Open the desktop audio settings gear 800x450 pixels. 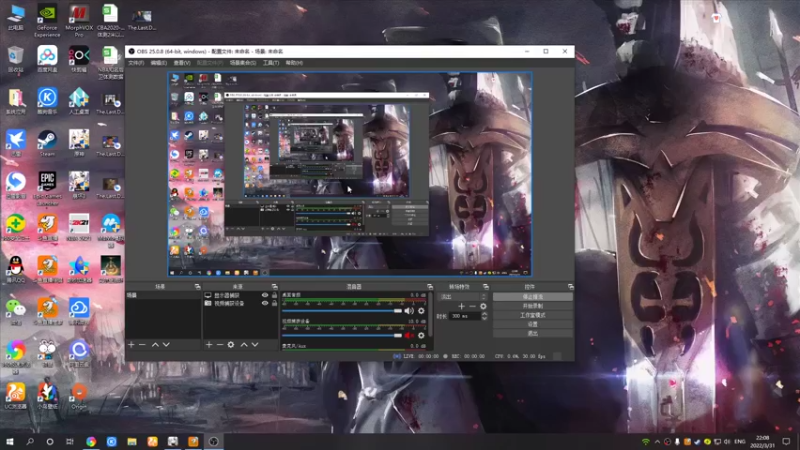click(421, 311)
